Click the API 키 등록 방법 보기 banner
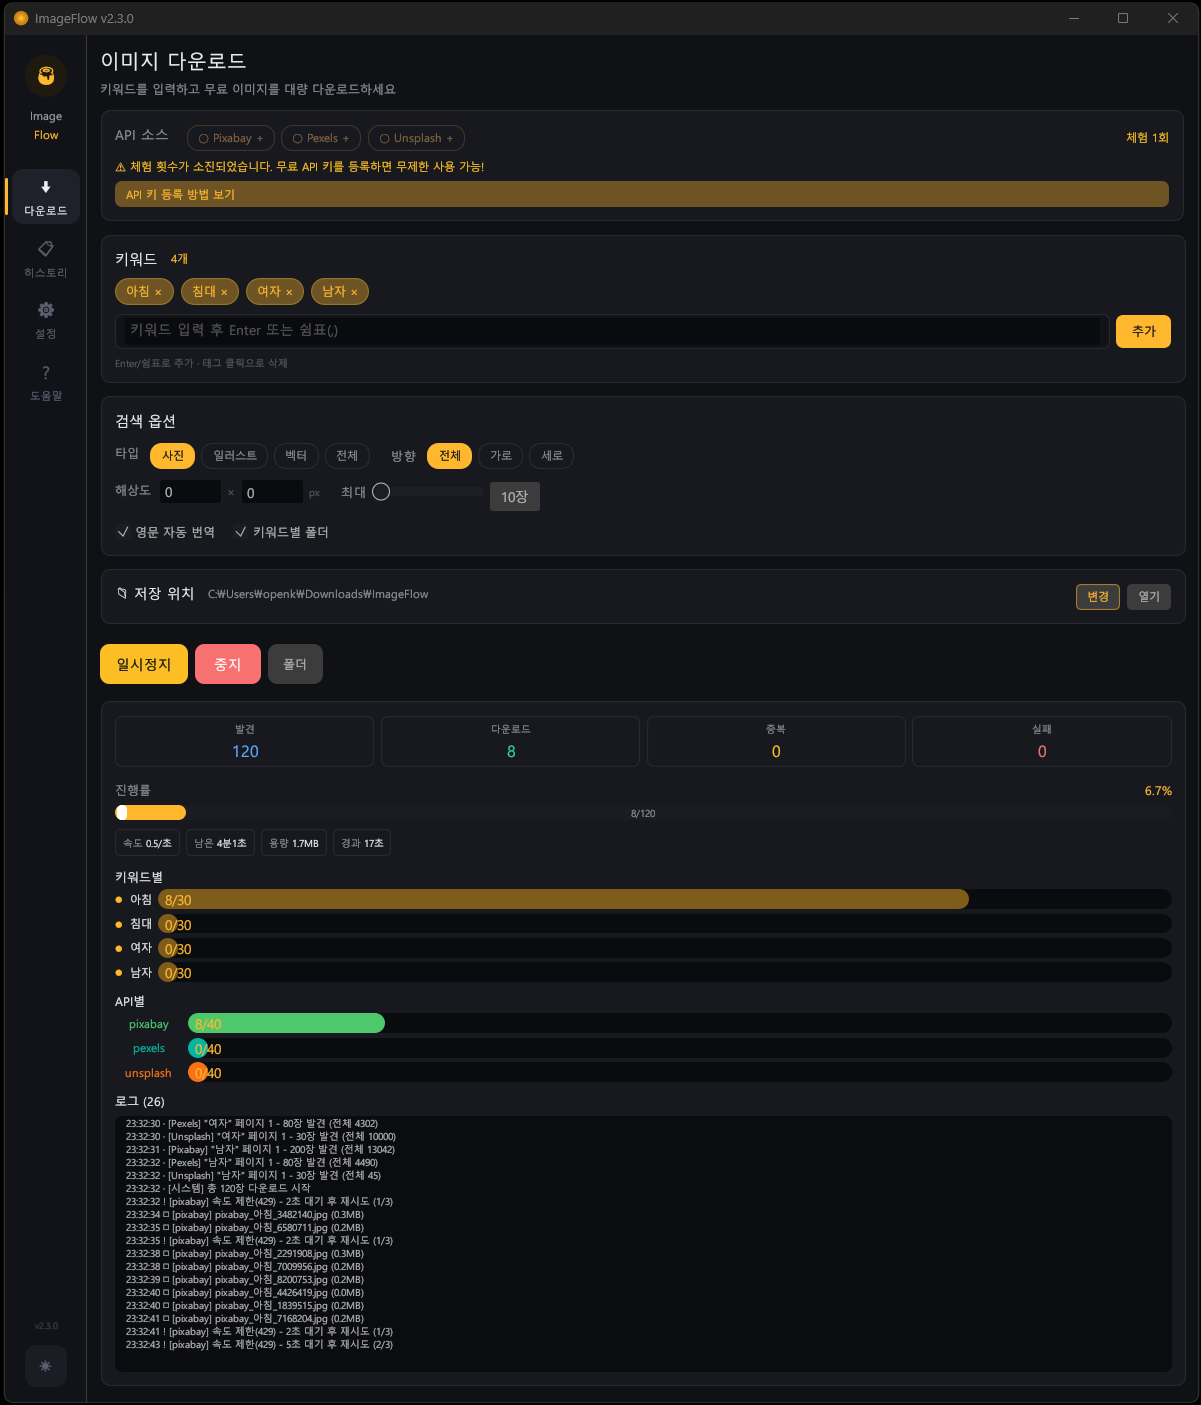This screenshot has width=1201, height=1405. (x=641, y=195)
